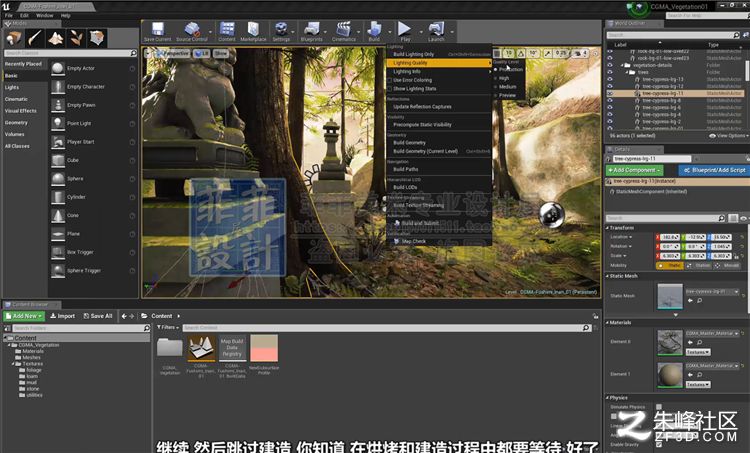Click the Sphere Trigger icon

tap(58, 271)
